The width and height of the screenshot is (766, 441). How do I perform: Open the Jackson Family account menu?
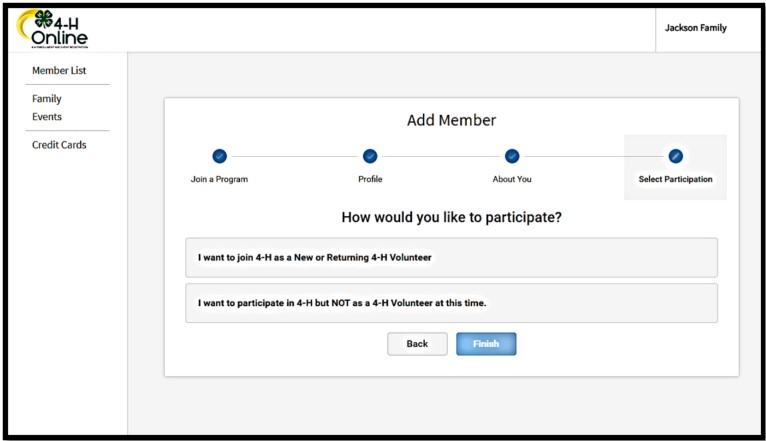(696, 28)
